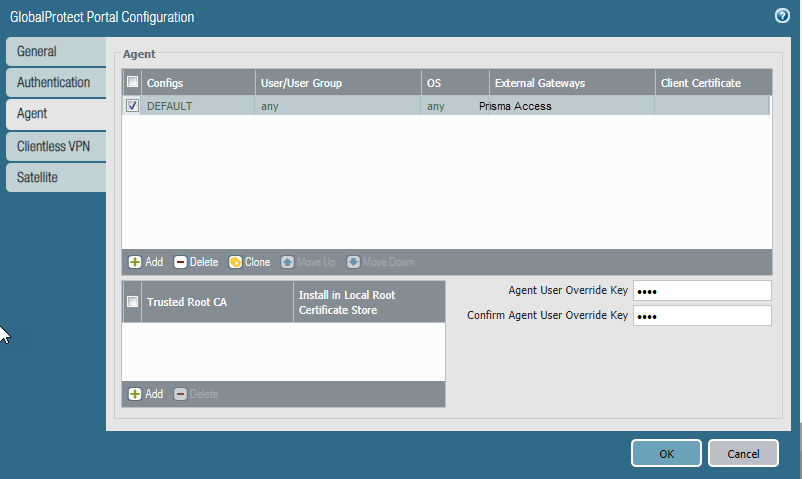
Task: Toggle the select-all checkbox in Configs header
Action: [x=133, y=83]
